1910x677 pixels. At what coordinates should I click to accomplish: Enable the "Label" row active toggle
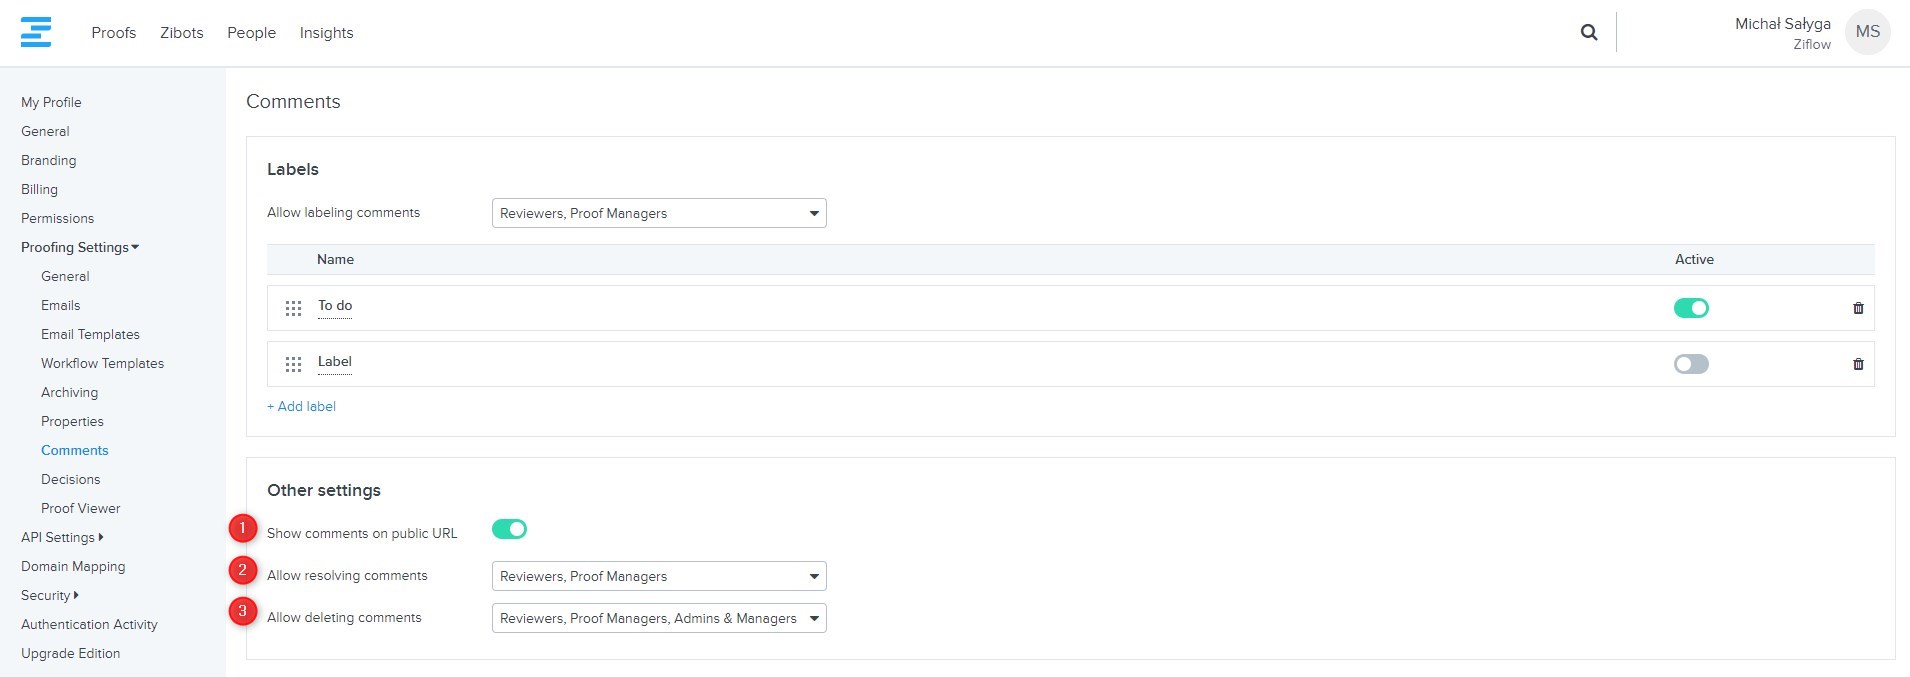1691,364
